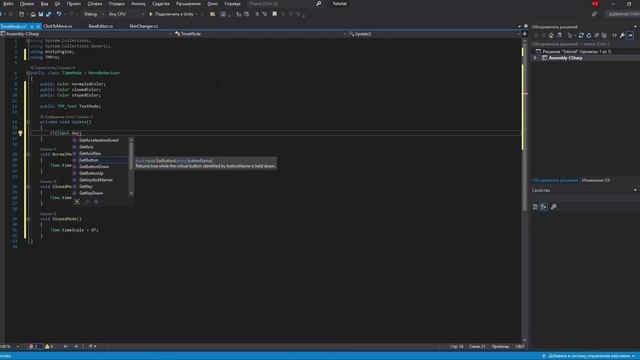Click Solution Explorer Home icon

[x=551, y=36]
